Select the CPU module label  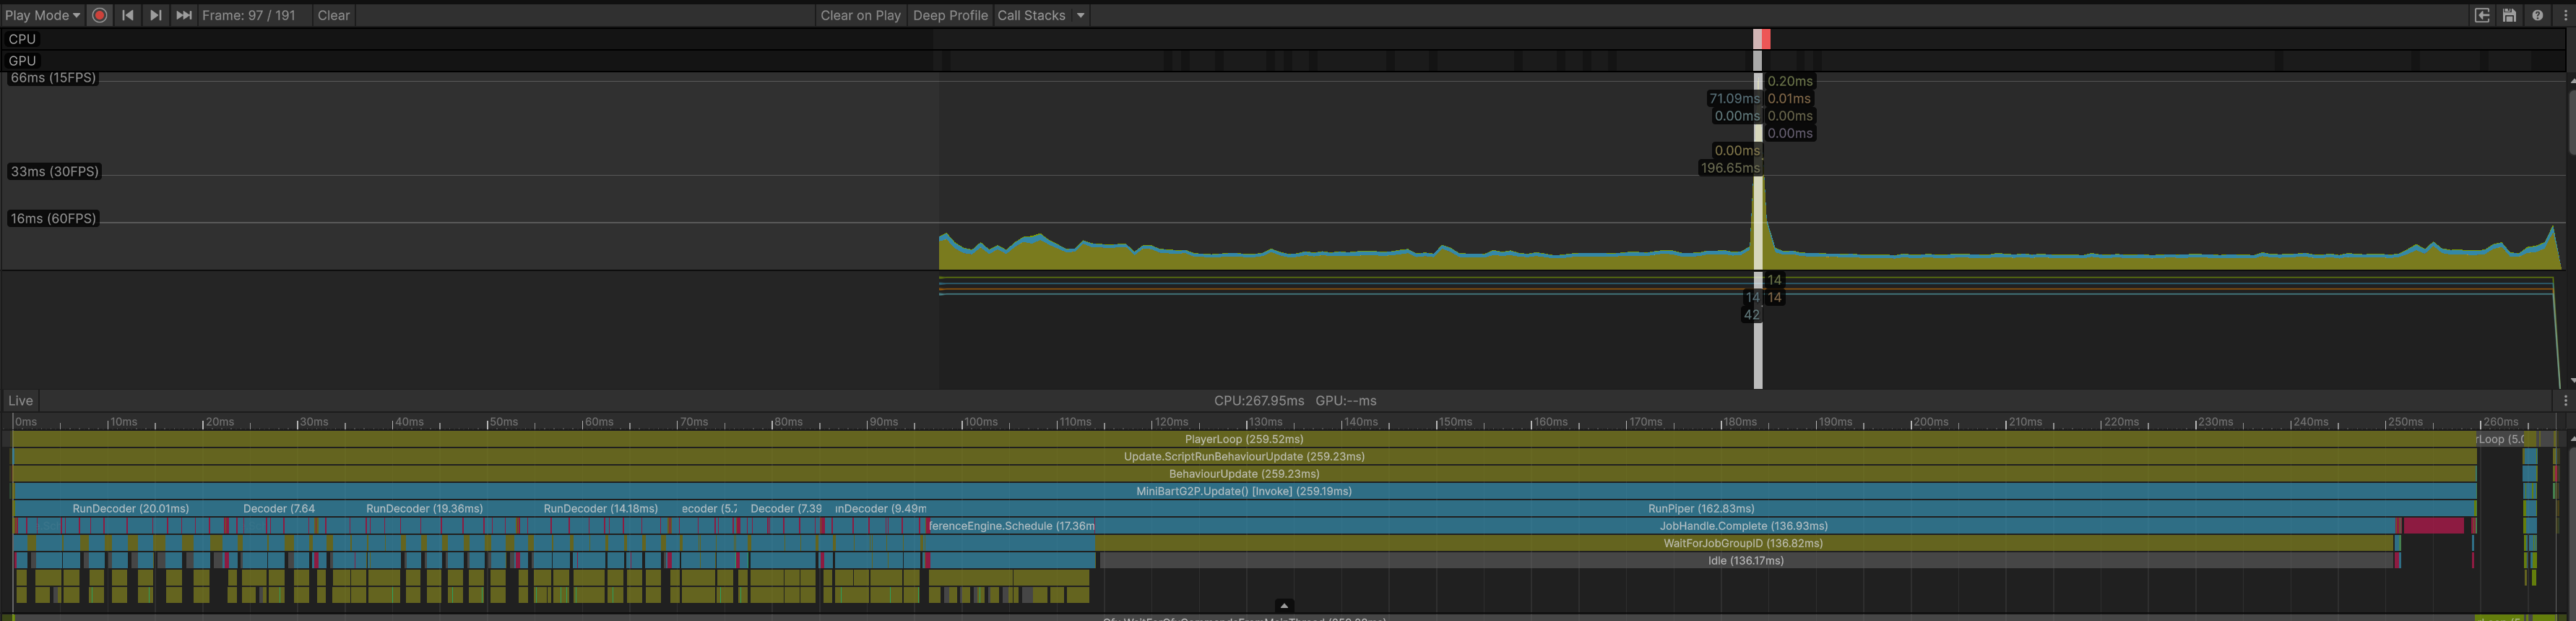(22, 39)
